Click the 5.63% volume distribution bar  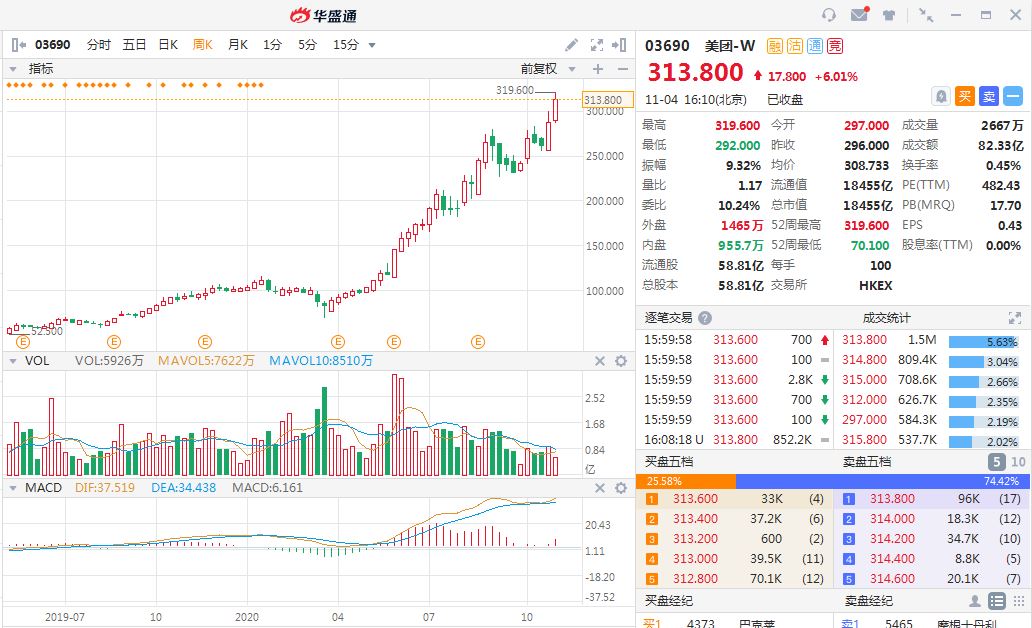click(x=983, y=342)
